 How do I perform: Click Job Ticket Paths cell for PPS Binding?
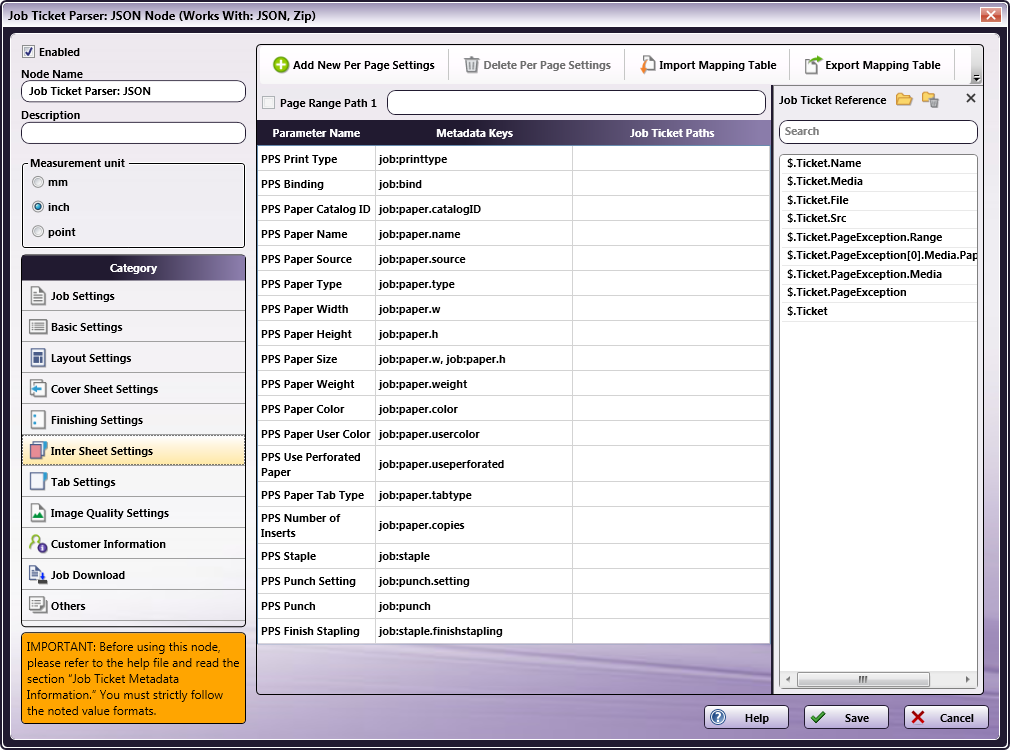click(671, 184)
